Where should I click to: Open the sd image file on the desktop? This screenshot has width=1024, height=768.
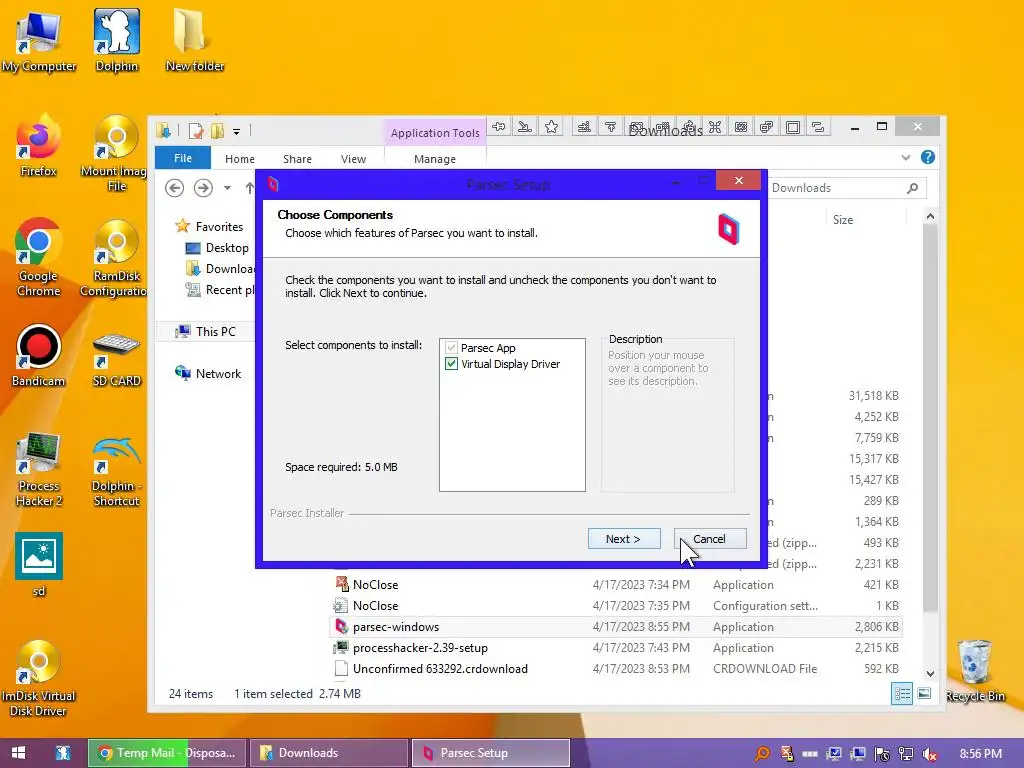pyautogui.click(x=39, y=565)
